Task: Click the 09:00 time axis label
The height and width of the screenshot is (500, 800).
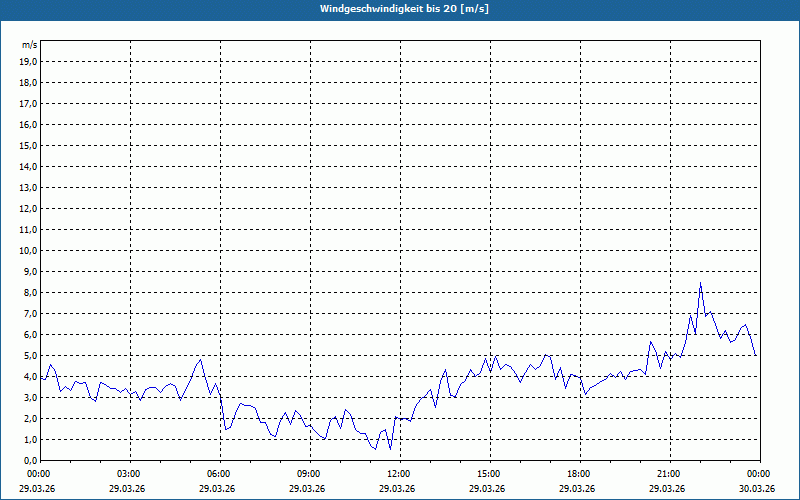Action: point(309,474)
